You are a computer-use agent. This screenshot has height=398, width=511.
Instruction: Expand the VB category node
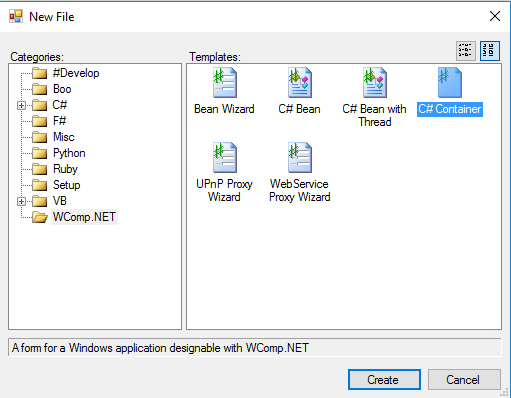[x=21, y=201]
